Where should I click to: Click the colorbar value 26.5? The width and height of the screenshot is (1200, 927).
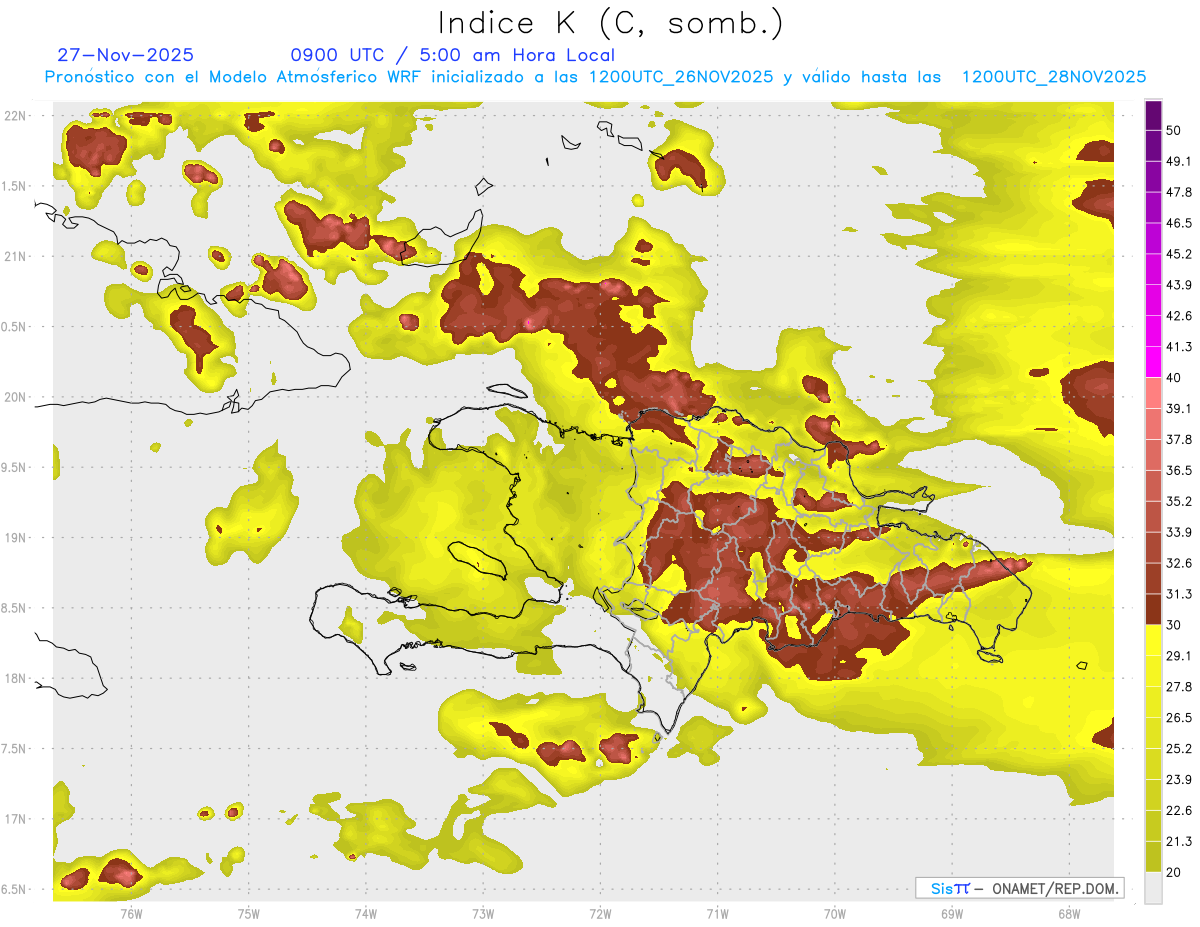click(x=1179, y=718)
